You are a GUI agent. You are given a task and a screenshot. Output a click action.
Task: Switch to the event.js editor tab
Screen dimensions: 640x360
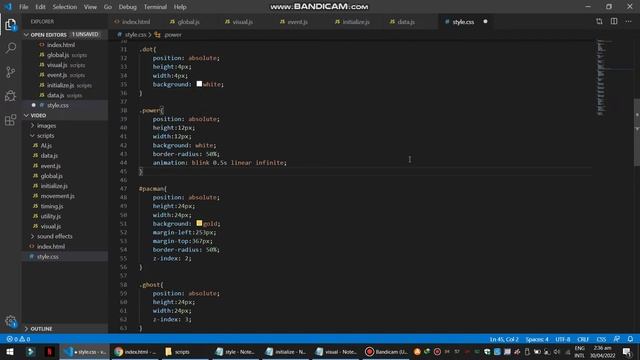pos(297,22)
